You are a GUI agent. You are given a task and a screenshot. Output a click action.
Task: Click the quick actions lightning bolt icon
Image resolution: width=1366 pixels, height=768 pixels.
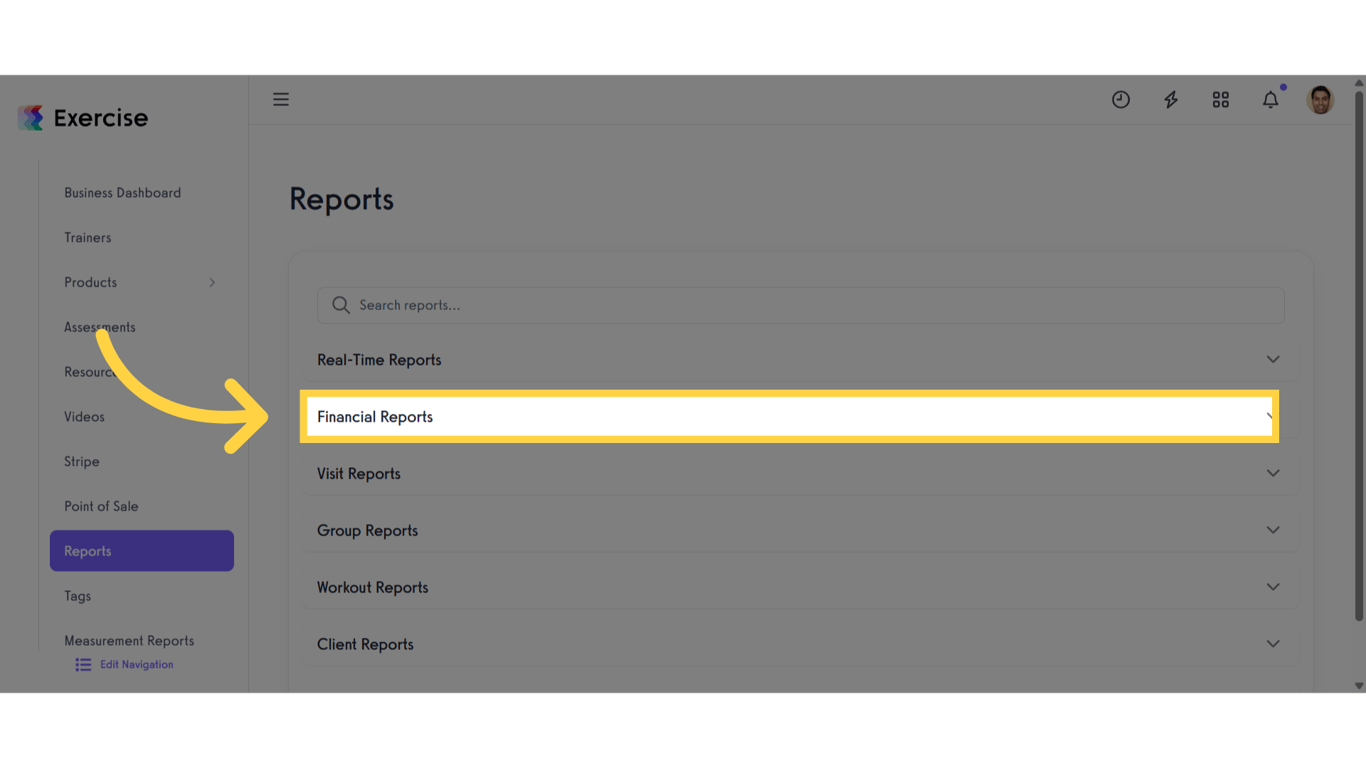(x=1170, y=99)
